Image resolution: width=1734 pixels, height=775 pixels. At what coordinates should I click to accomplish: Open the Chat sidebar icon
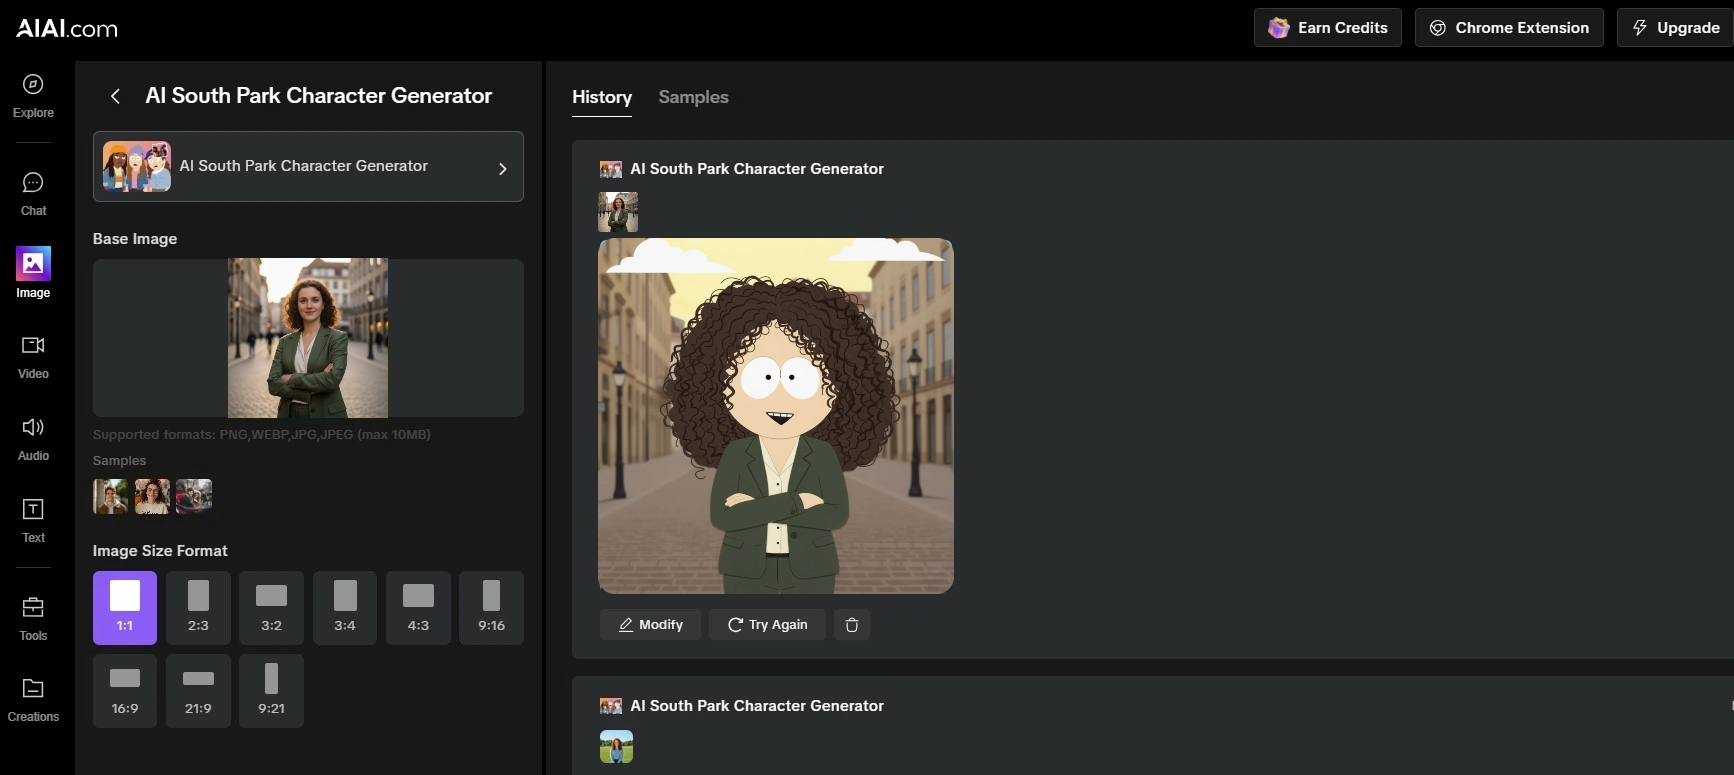pos(33,182)
